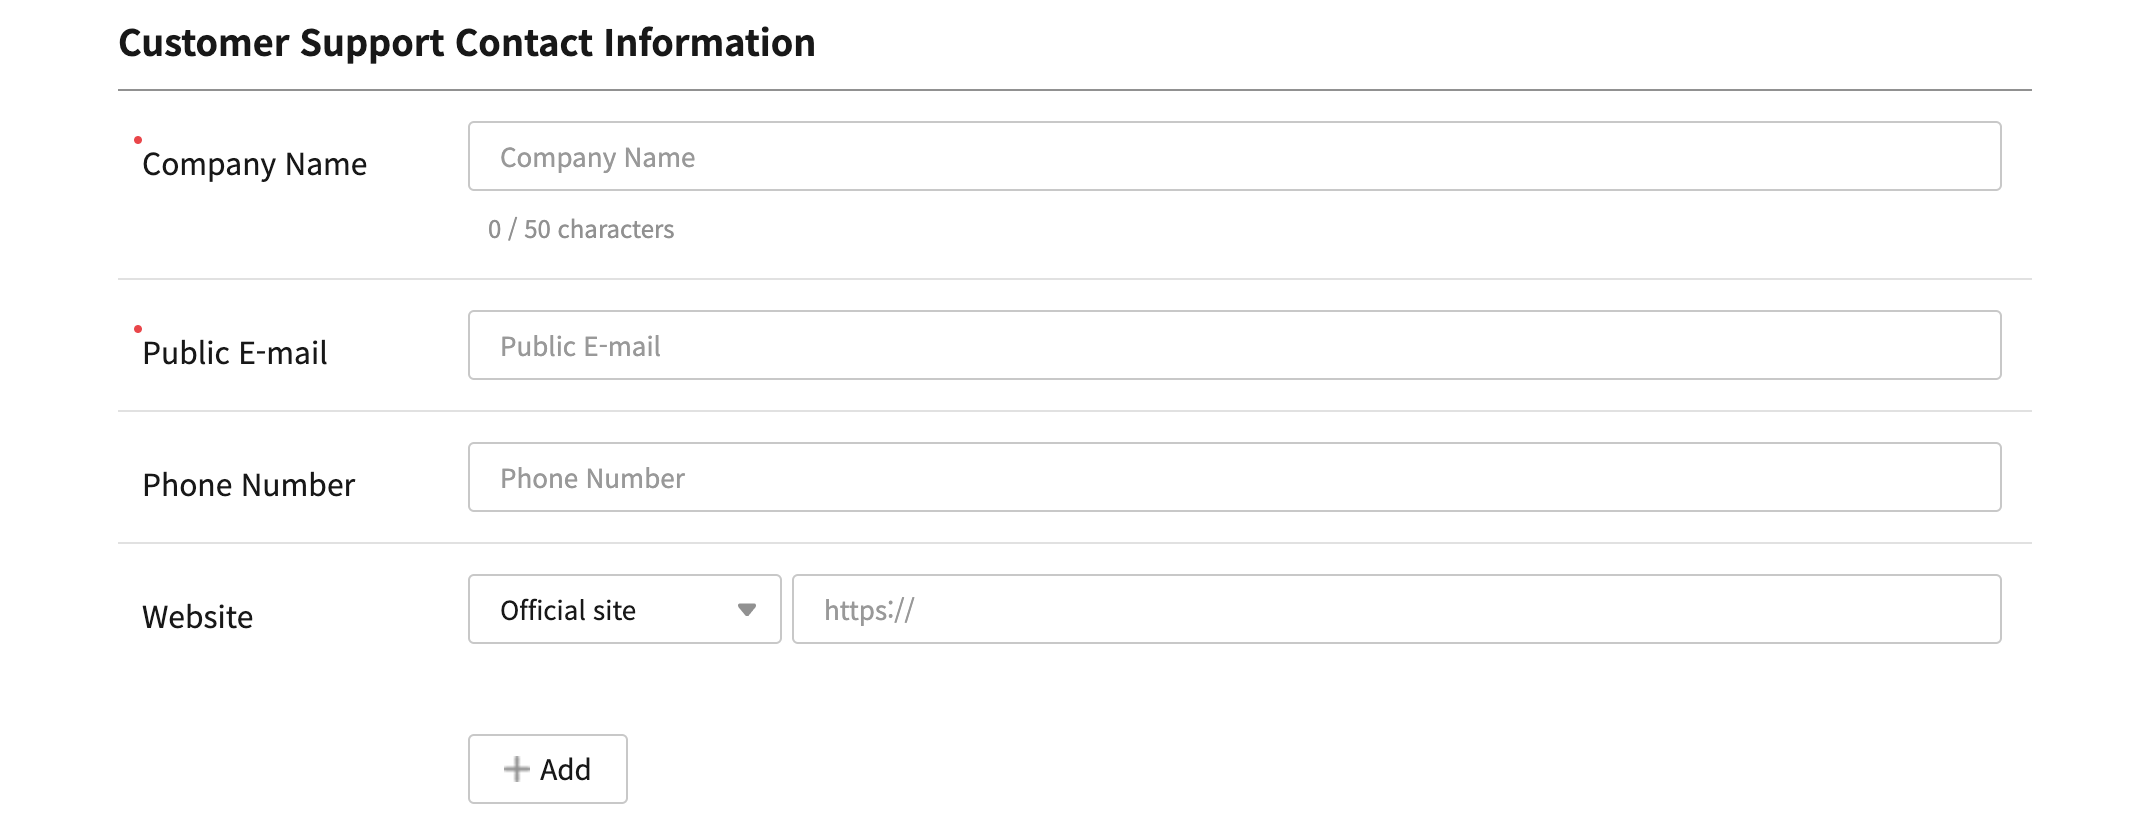Click the 'Company Name' placeholder text

click(597, 158)
